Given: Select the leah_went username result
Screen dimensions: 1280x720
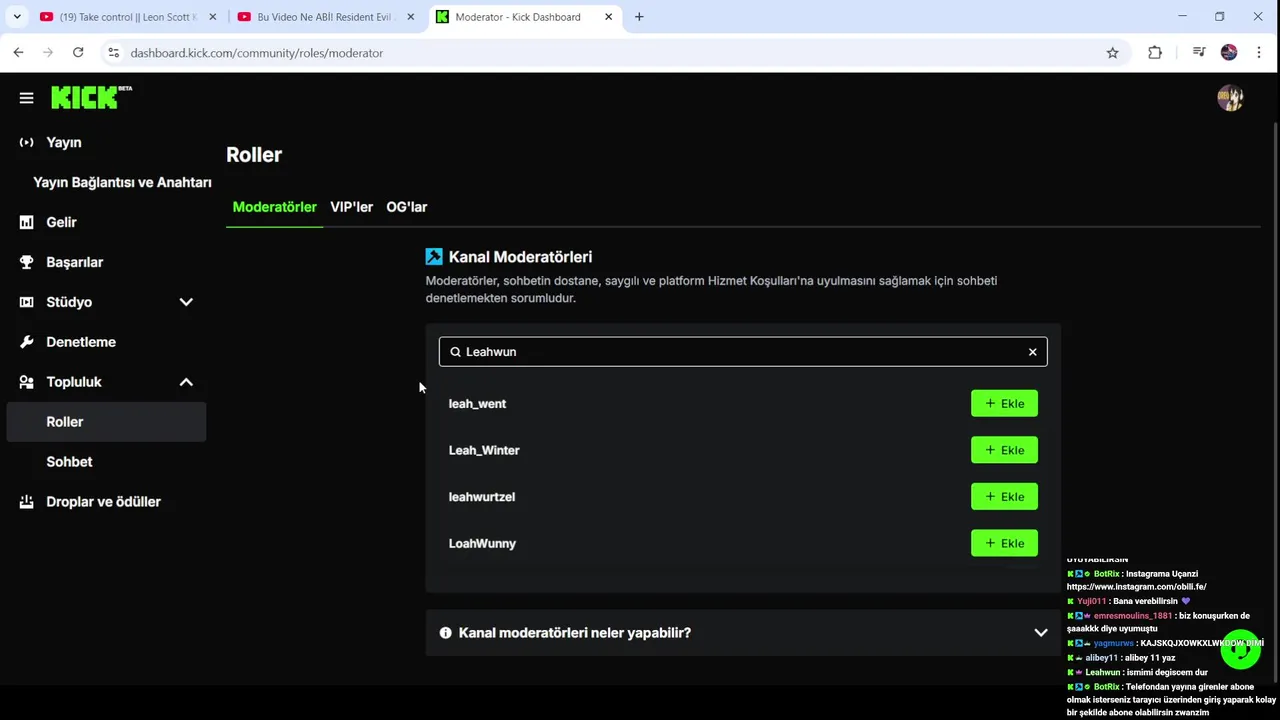Looking at the screenshot, I should coord(477,404).
